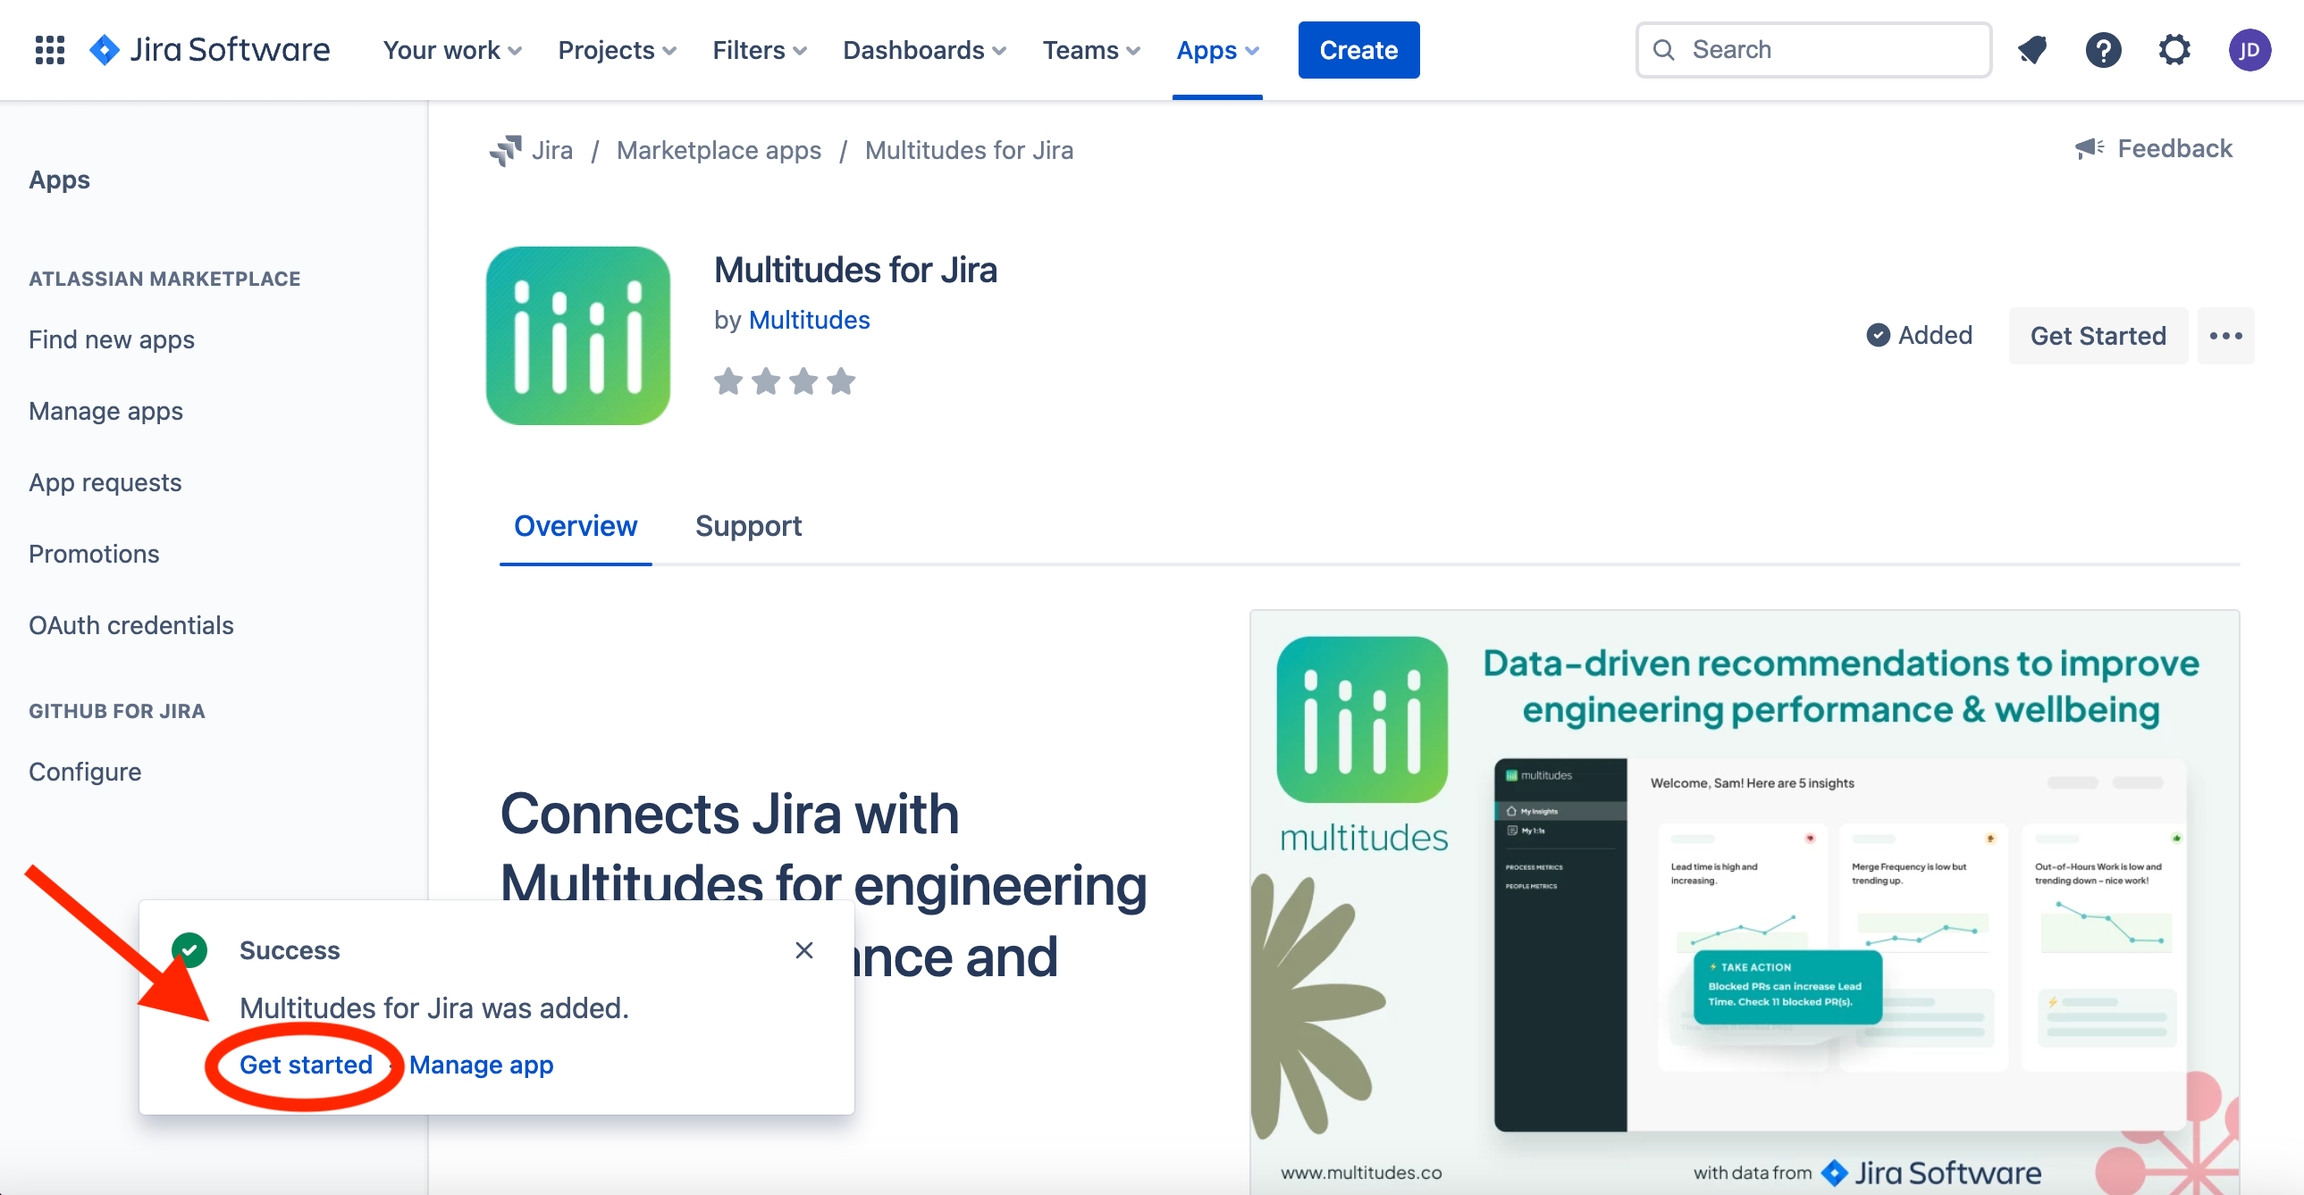Open the Multitudes vendor link

click(809, 320)
